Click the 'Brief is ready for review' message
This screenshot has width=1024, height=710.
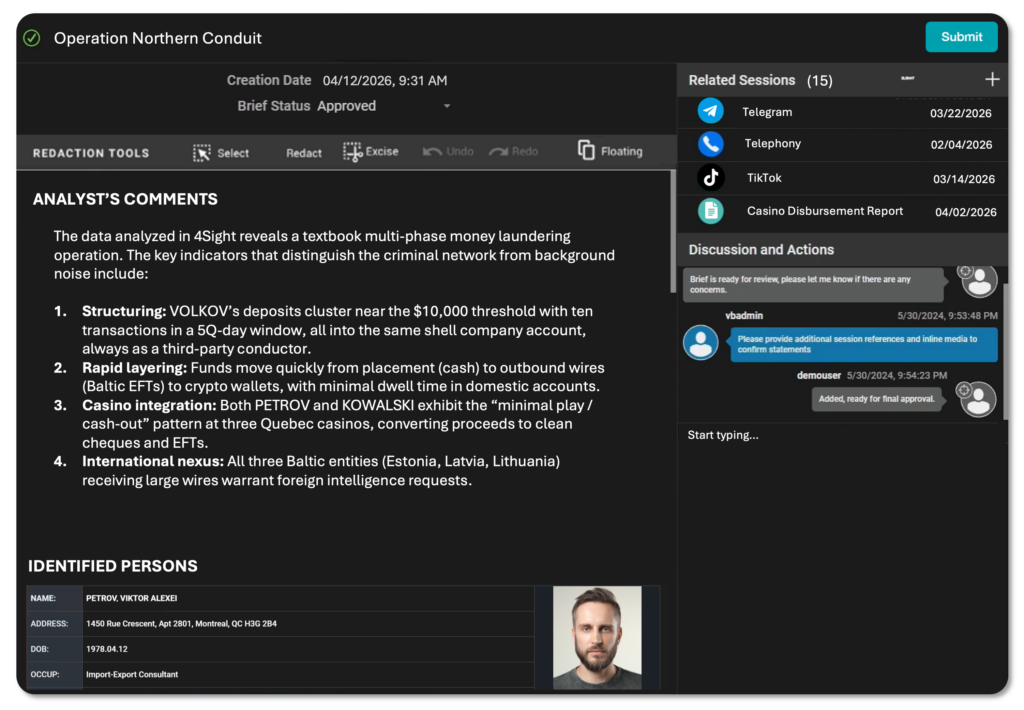(x=813, y=284)
